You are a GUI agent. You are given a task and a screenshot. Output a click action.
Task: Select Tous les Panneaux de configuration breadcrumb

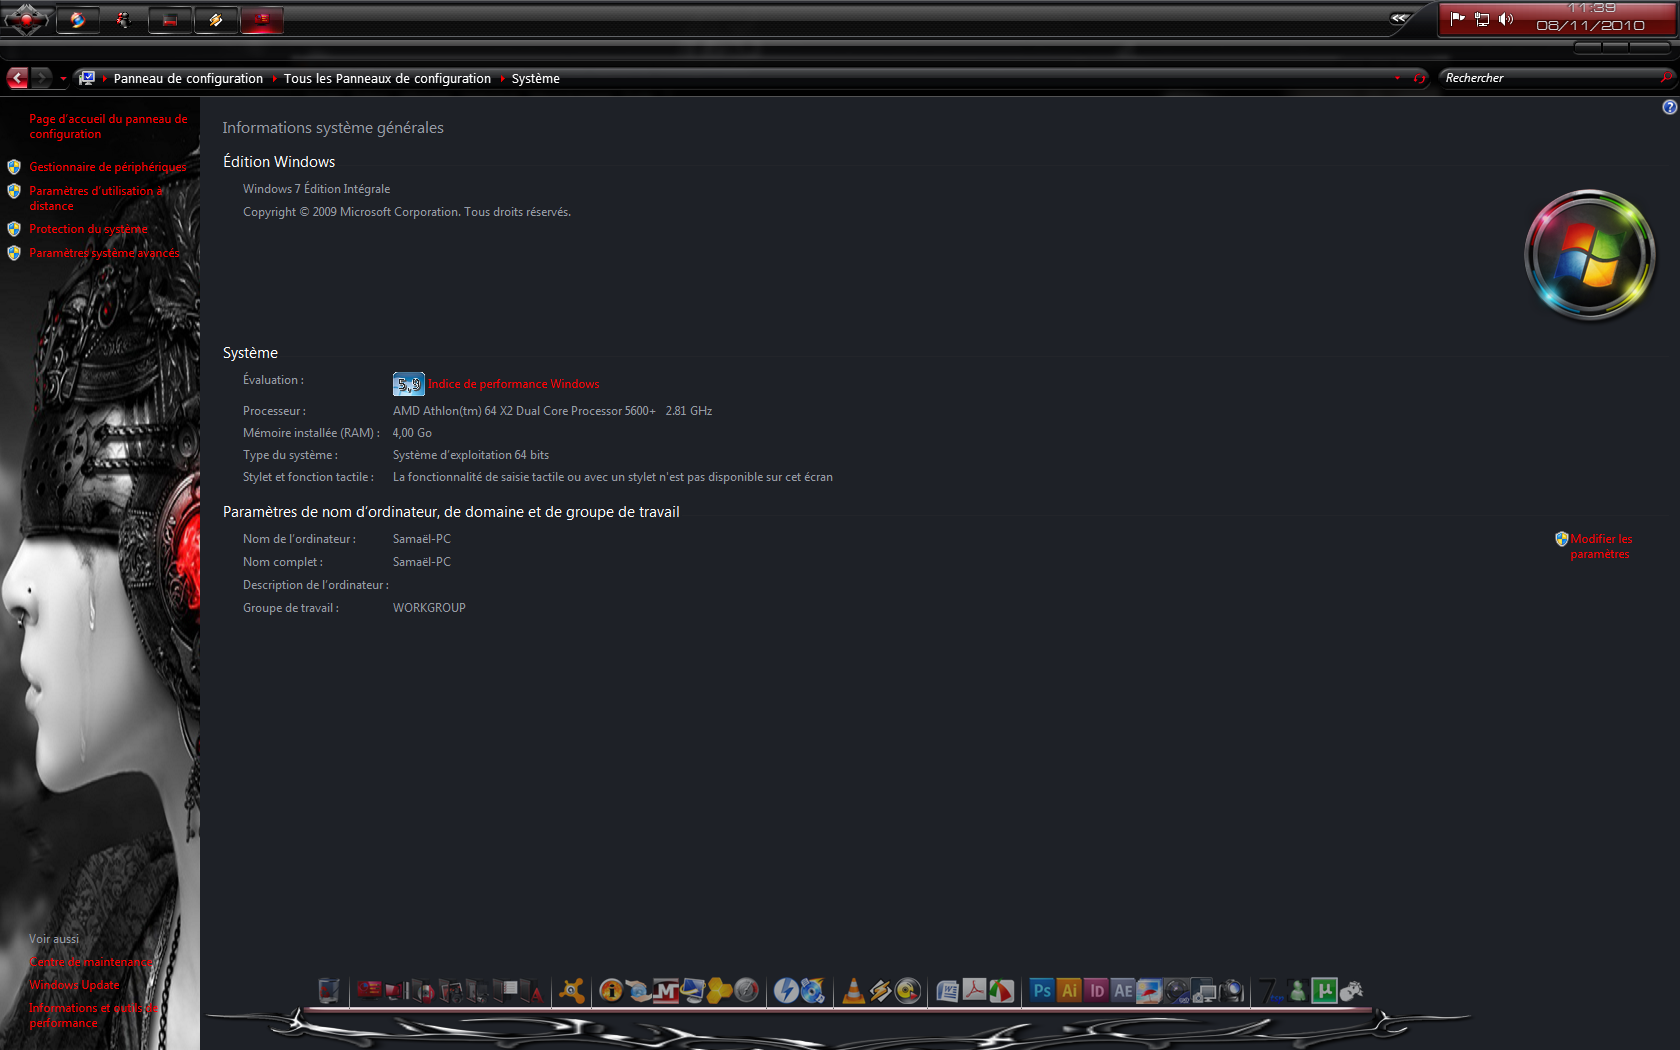click(387, 78)
